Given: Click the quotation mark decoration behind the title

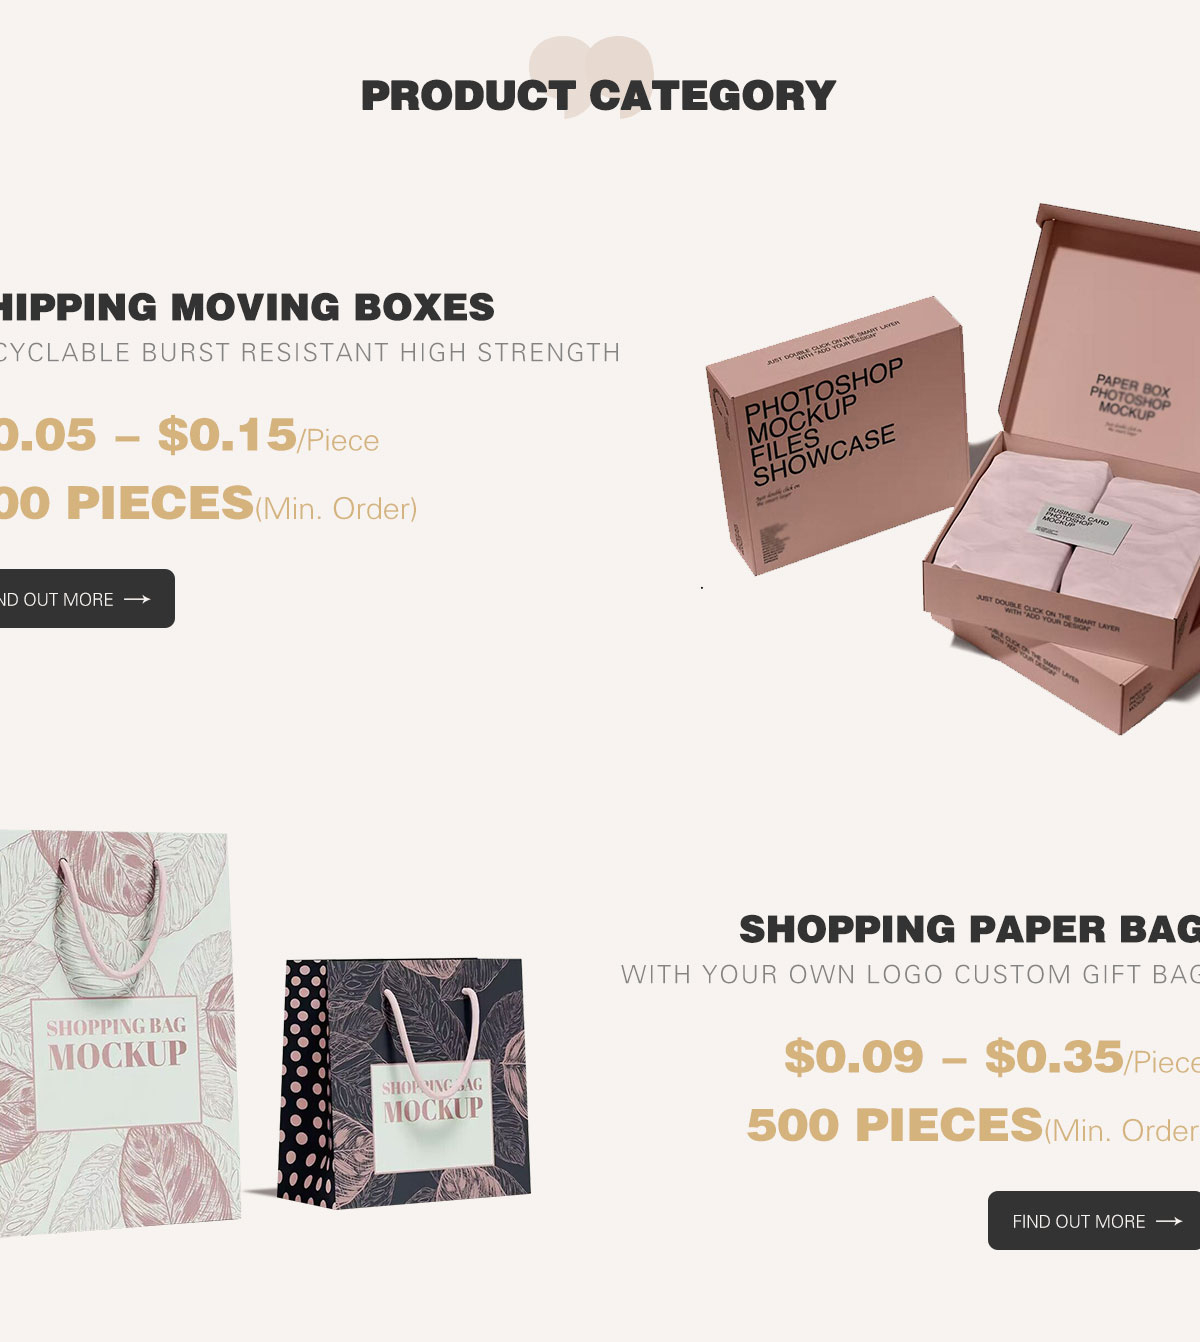Looking at the screenshot, I should tap(591, 77).
